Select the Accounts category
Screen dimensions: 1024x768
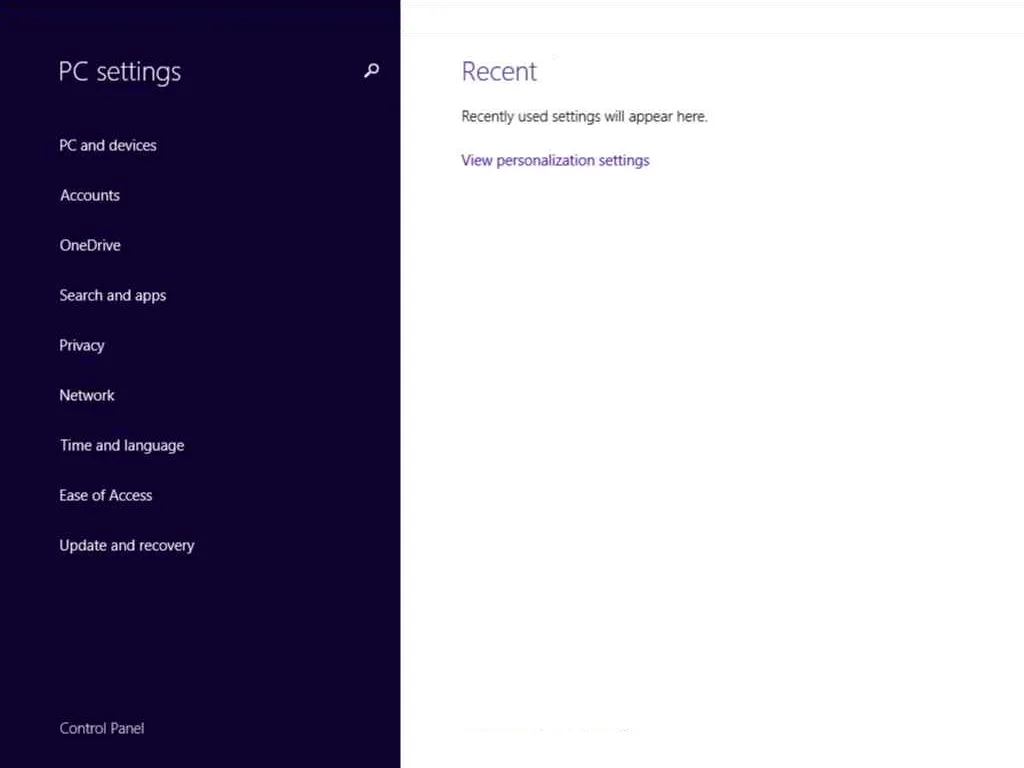coord(90,195)
